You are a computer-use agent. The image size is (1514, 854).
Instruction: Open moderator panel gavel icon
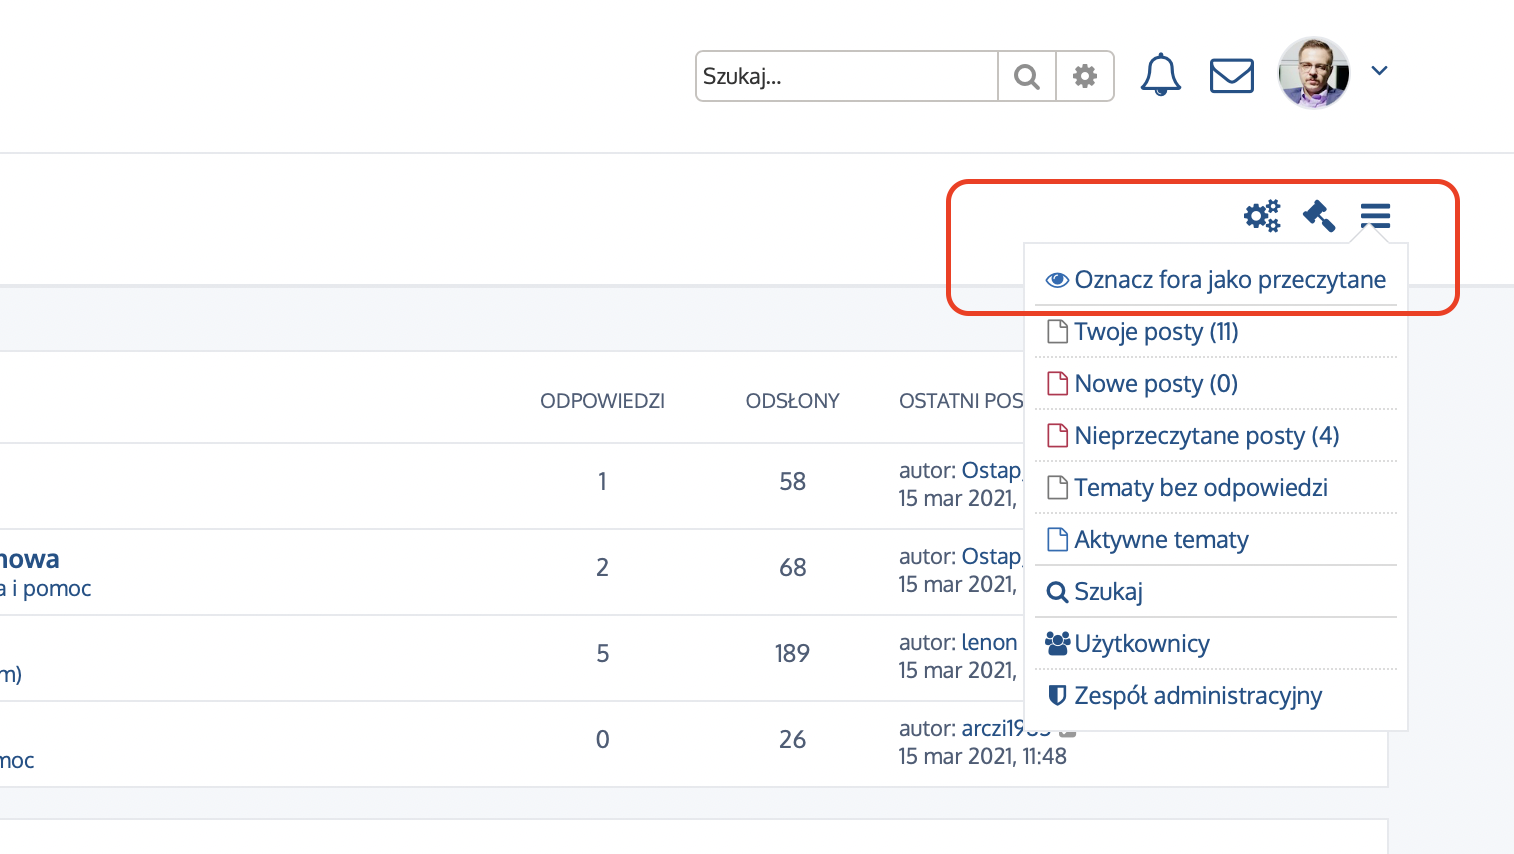(1319, 215)
